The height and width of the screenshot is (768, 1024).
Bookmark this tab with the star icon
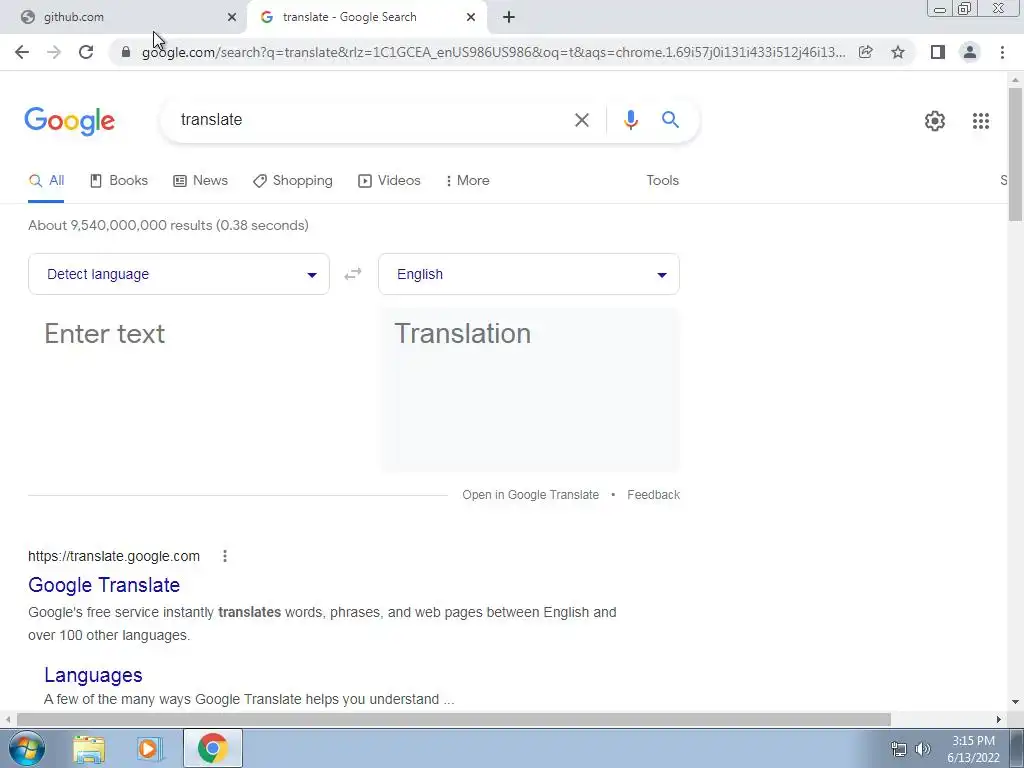[x=898, y=52]
